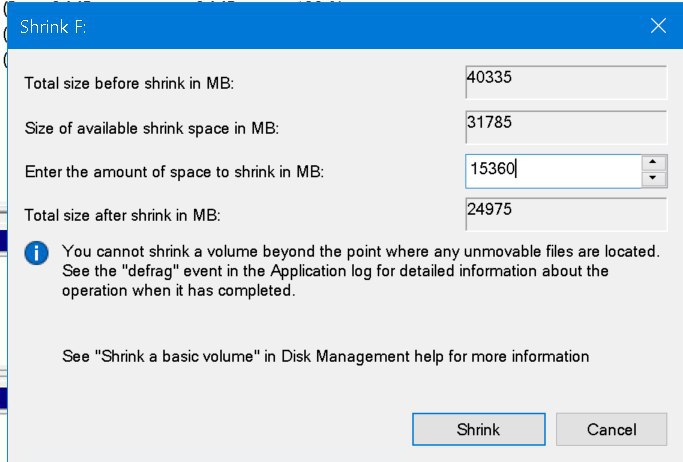The height and width of the screenshot is (462, 683).
Task: Click the Shrink F: title bar text
Action: (53, 27)
